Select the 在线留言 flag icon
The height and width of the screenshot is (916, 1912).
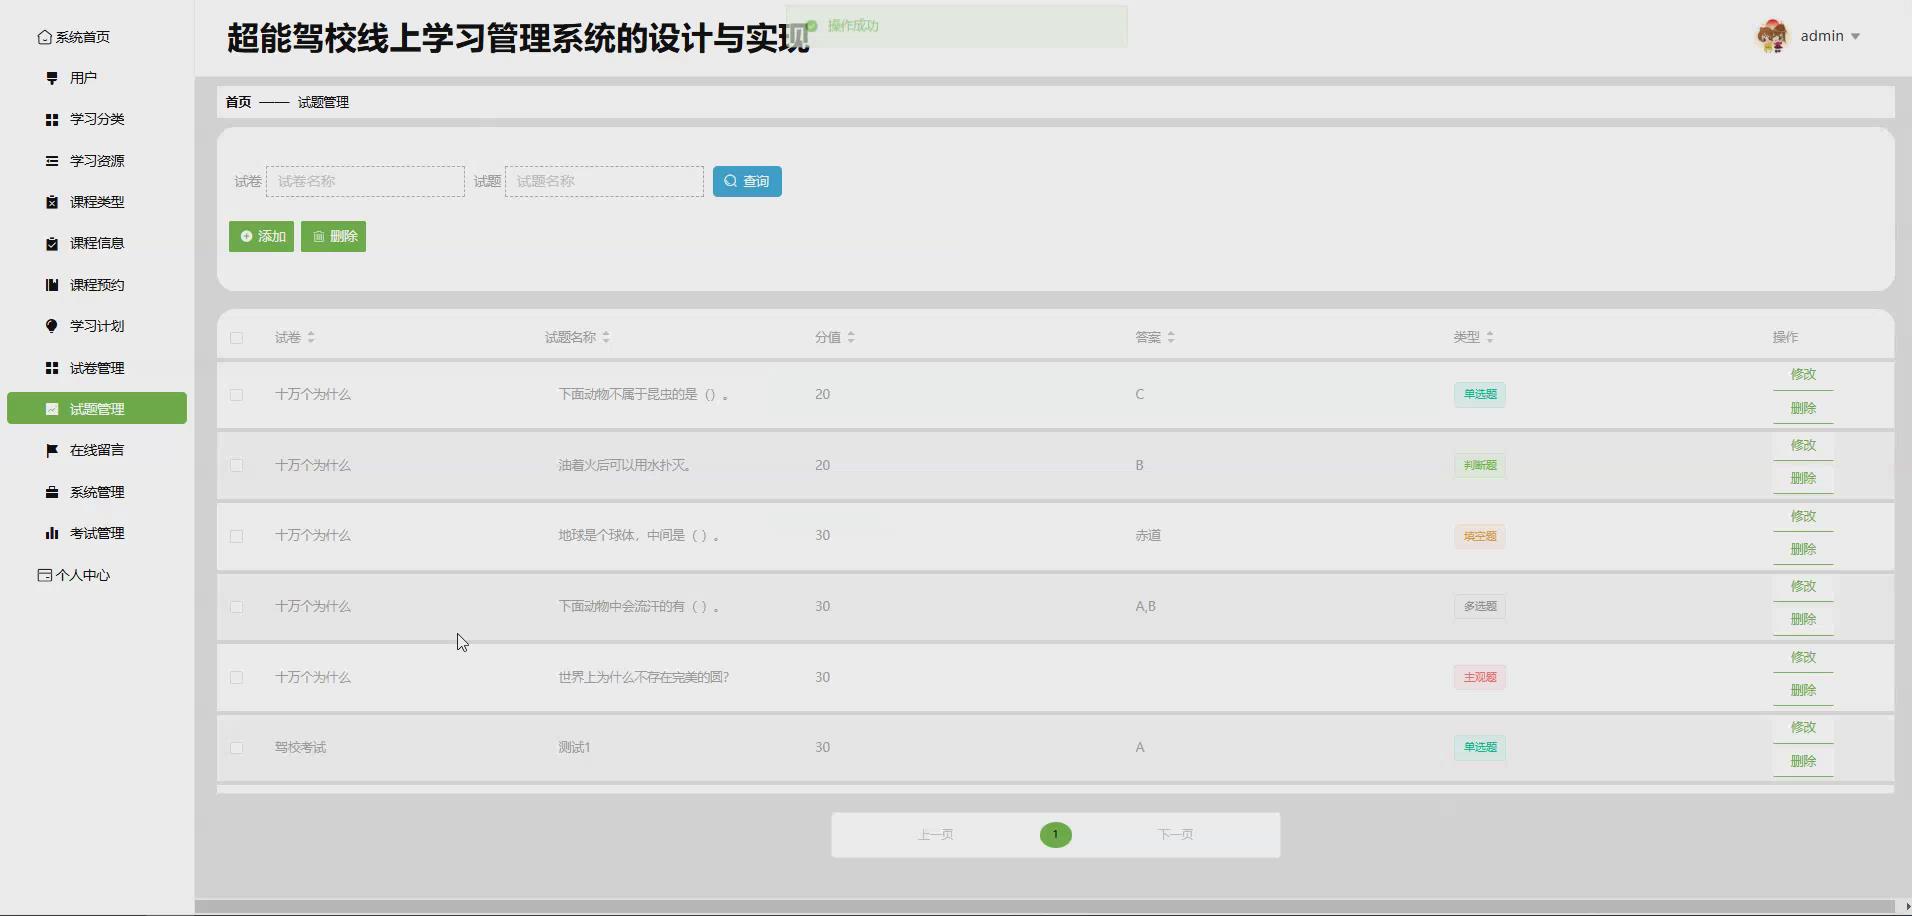(50, 450)
